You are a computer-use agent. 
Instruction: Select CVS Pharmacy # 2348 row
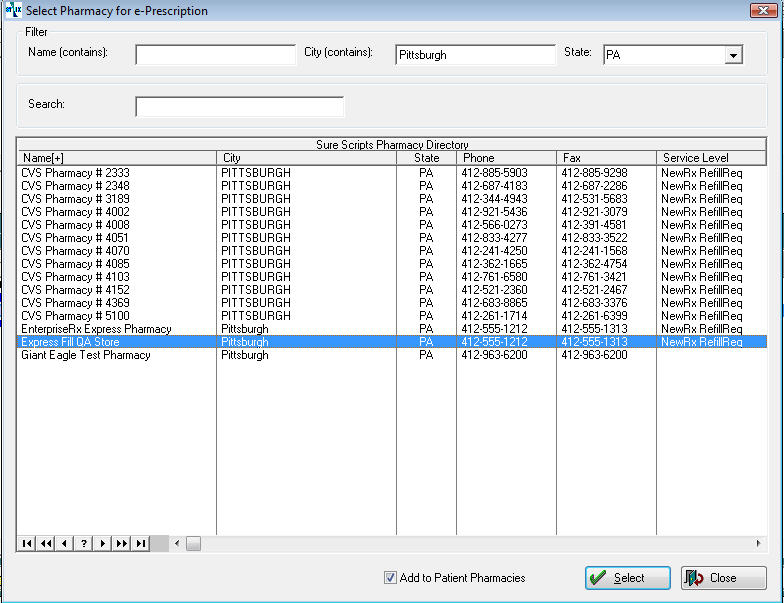392,186
